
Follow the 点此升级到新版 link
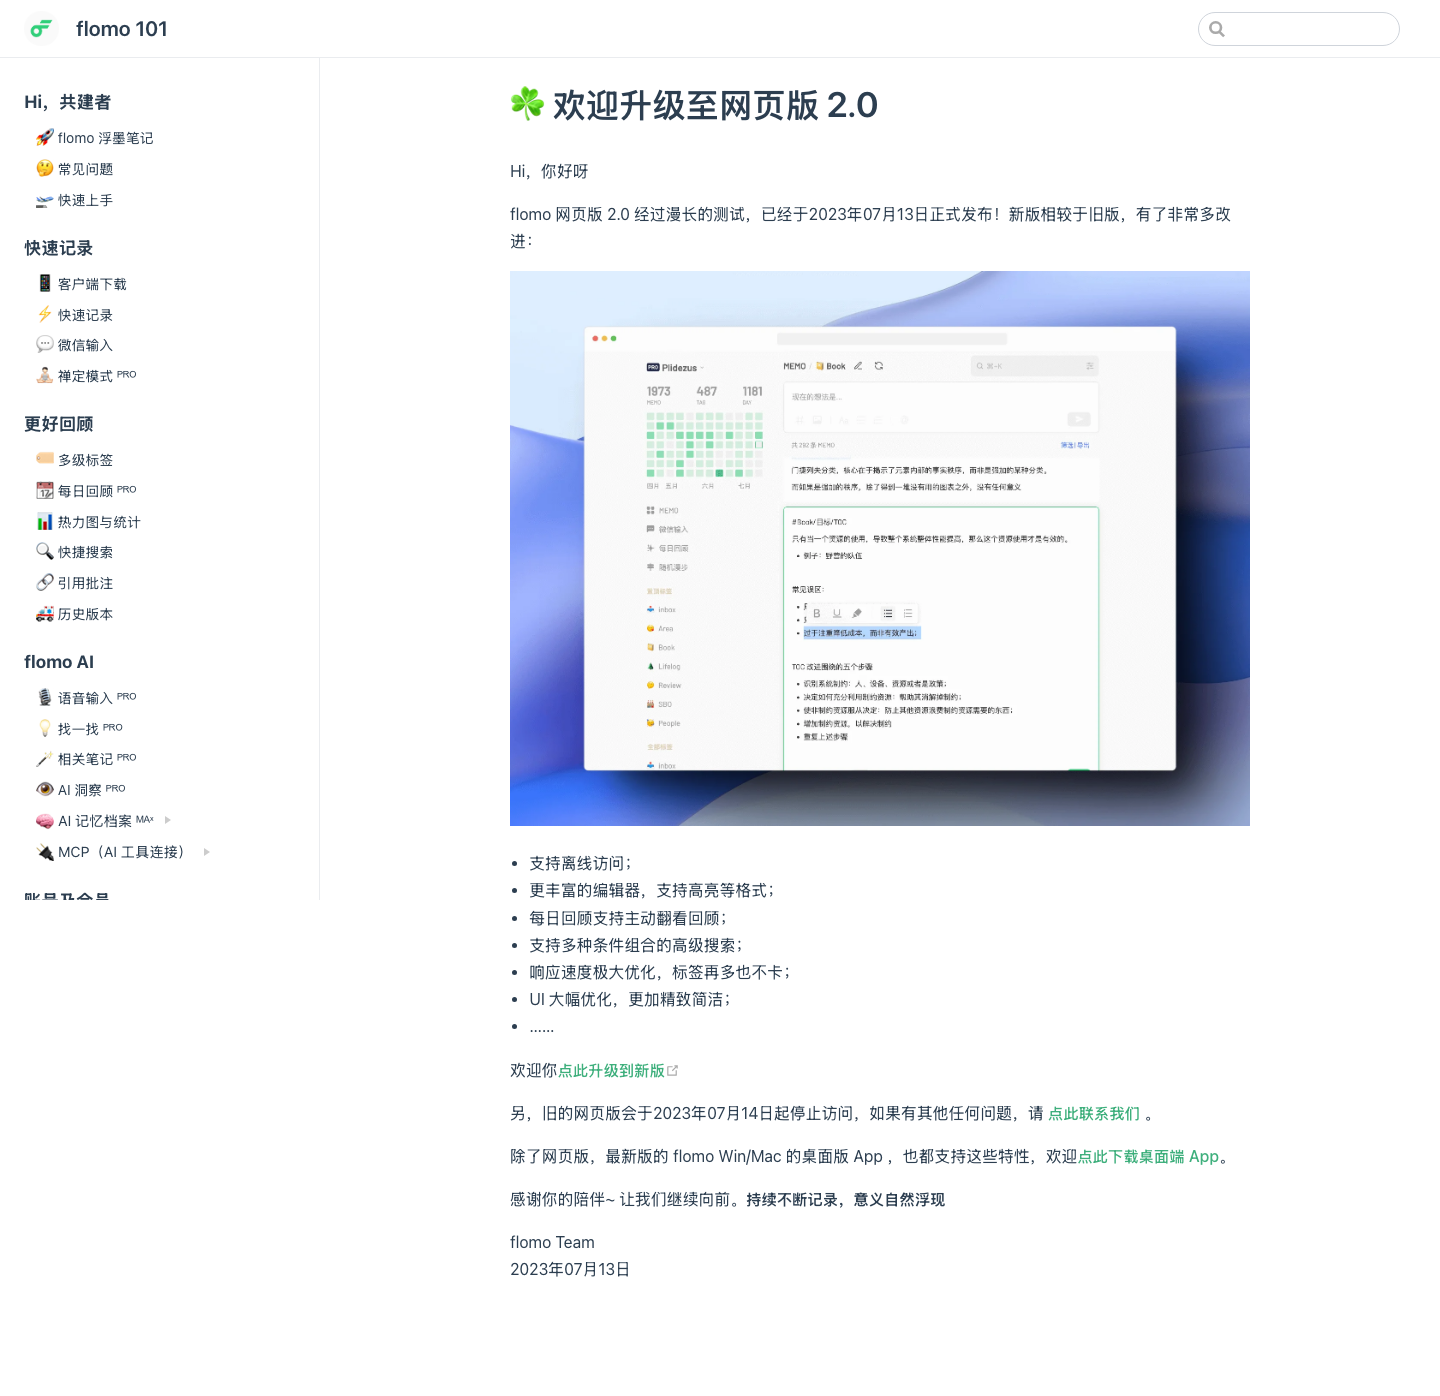point(611,1070)
